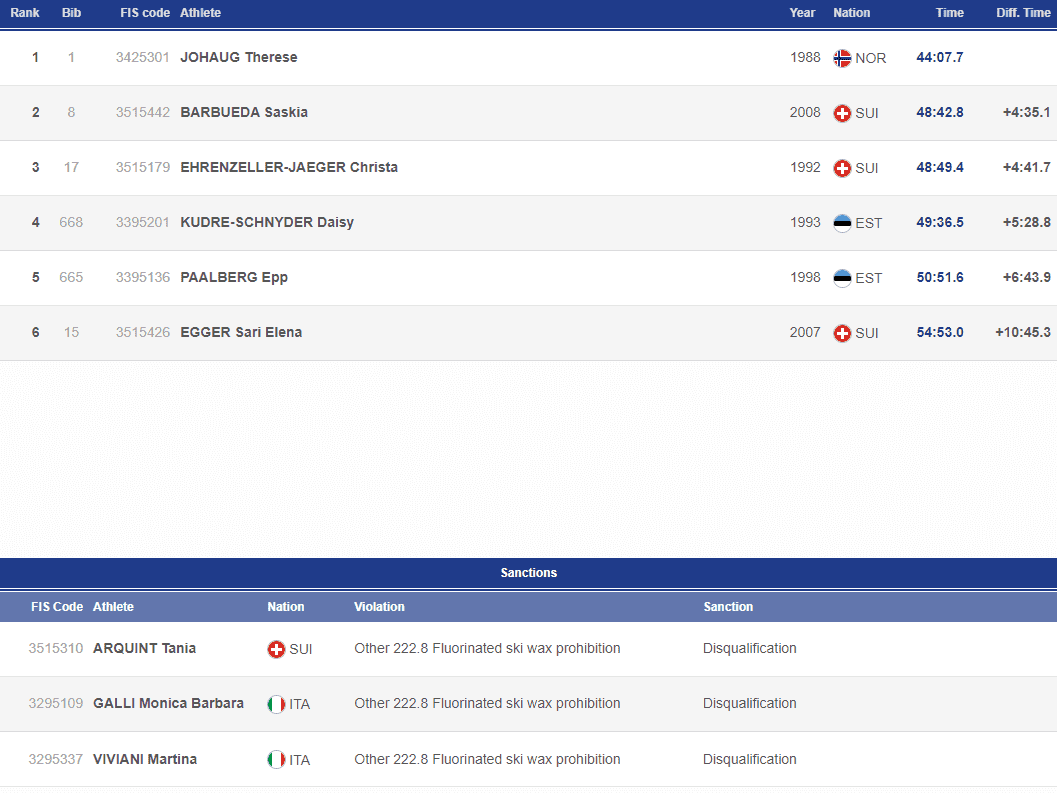
Task: Click winning time 44:07.7
Action: (940, 57)
